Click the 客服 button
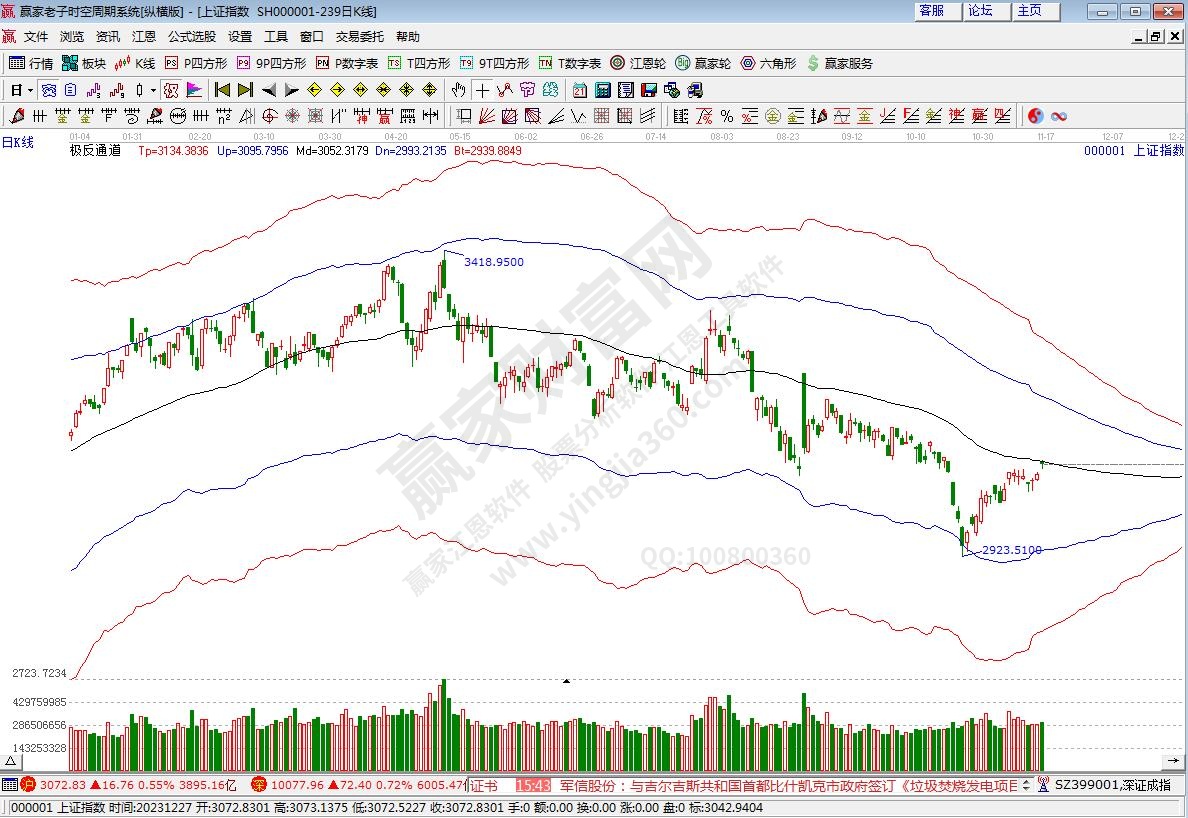Image resolution: width=1188 pixels, height=818 pixels. point(931,11)
